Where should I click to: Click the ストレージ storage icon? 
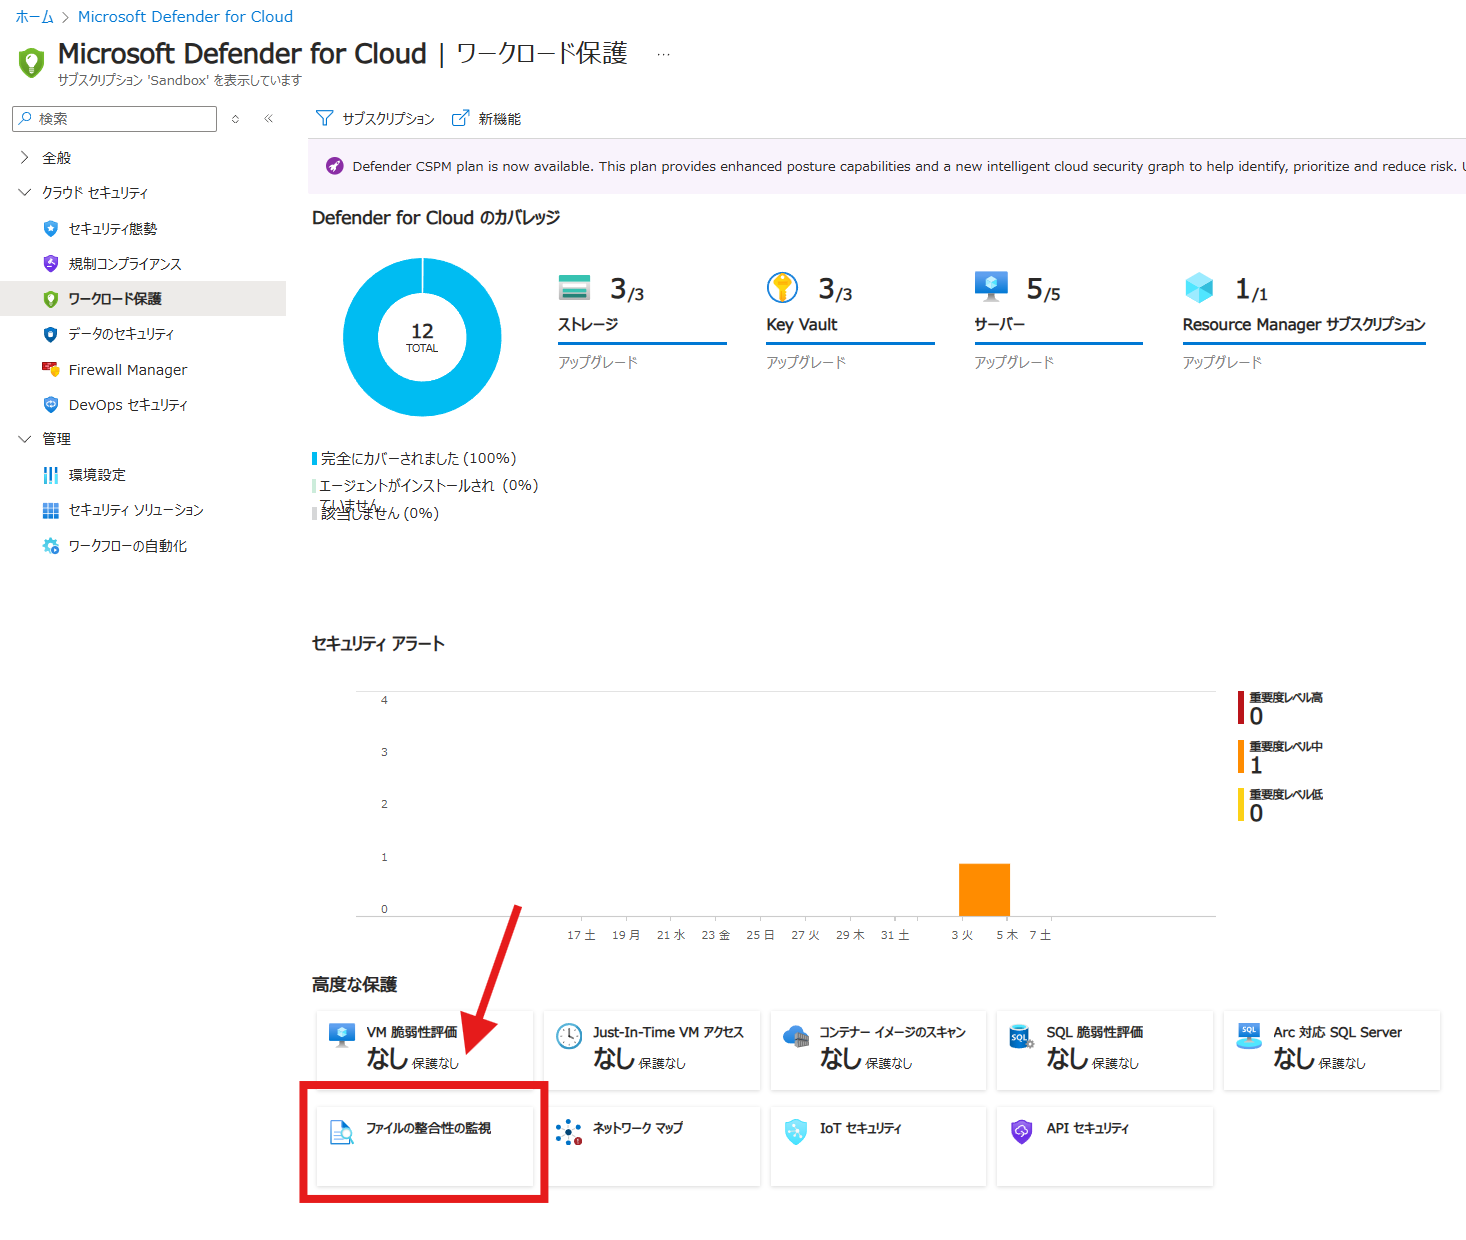pos(574,287)
